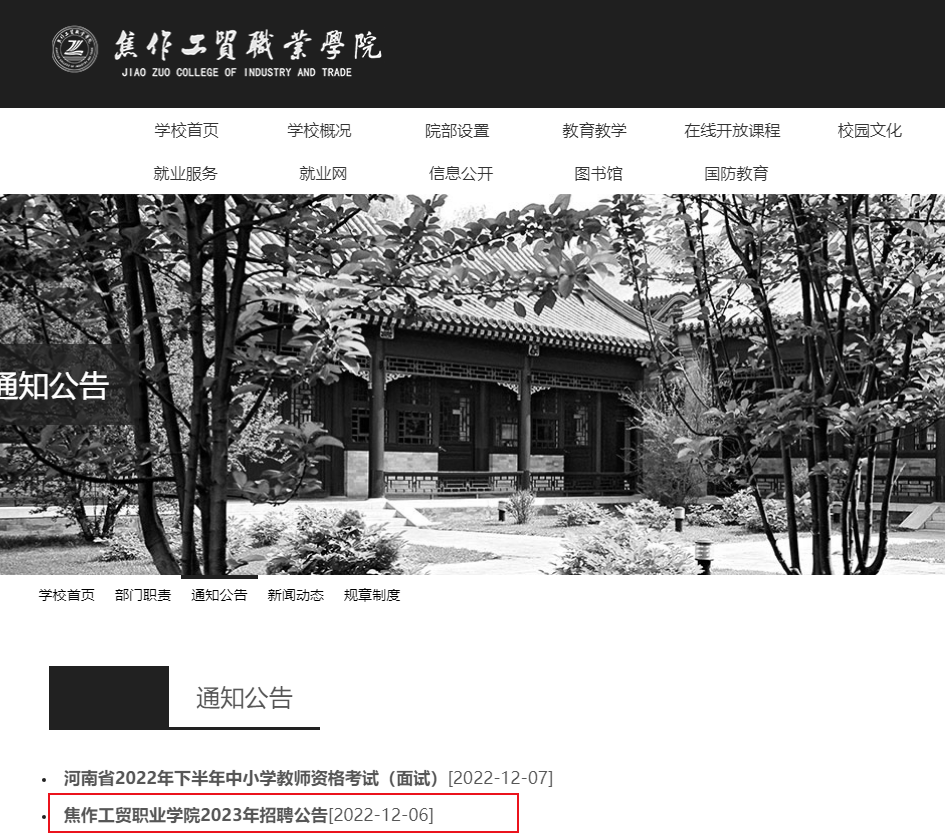
Task: Open 校园文化 menu item
Action: pos(870,130)
